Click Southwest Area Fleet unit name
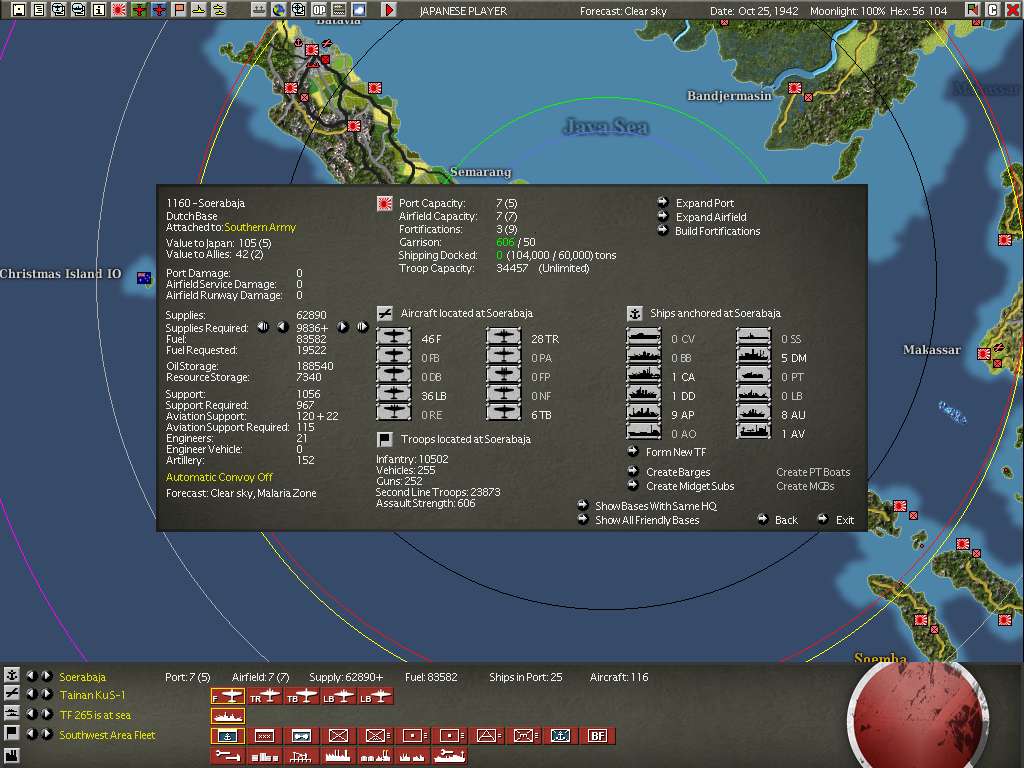 tap(107, 735)
